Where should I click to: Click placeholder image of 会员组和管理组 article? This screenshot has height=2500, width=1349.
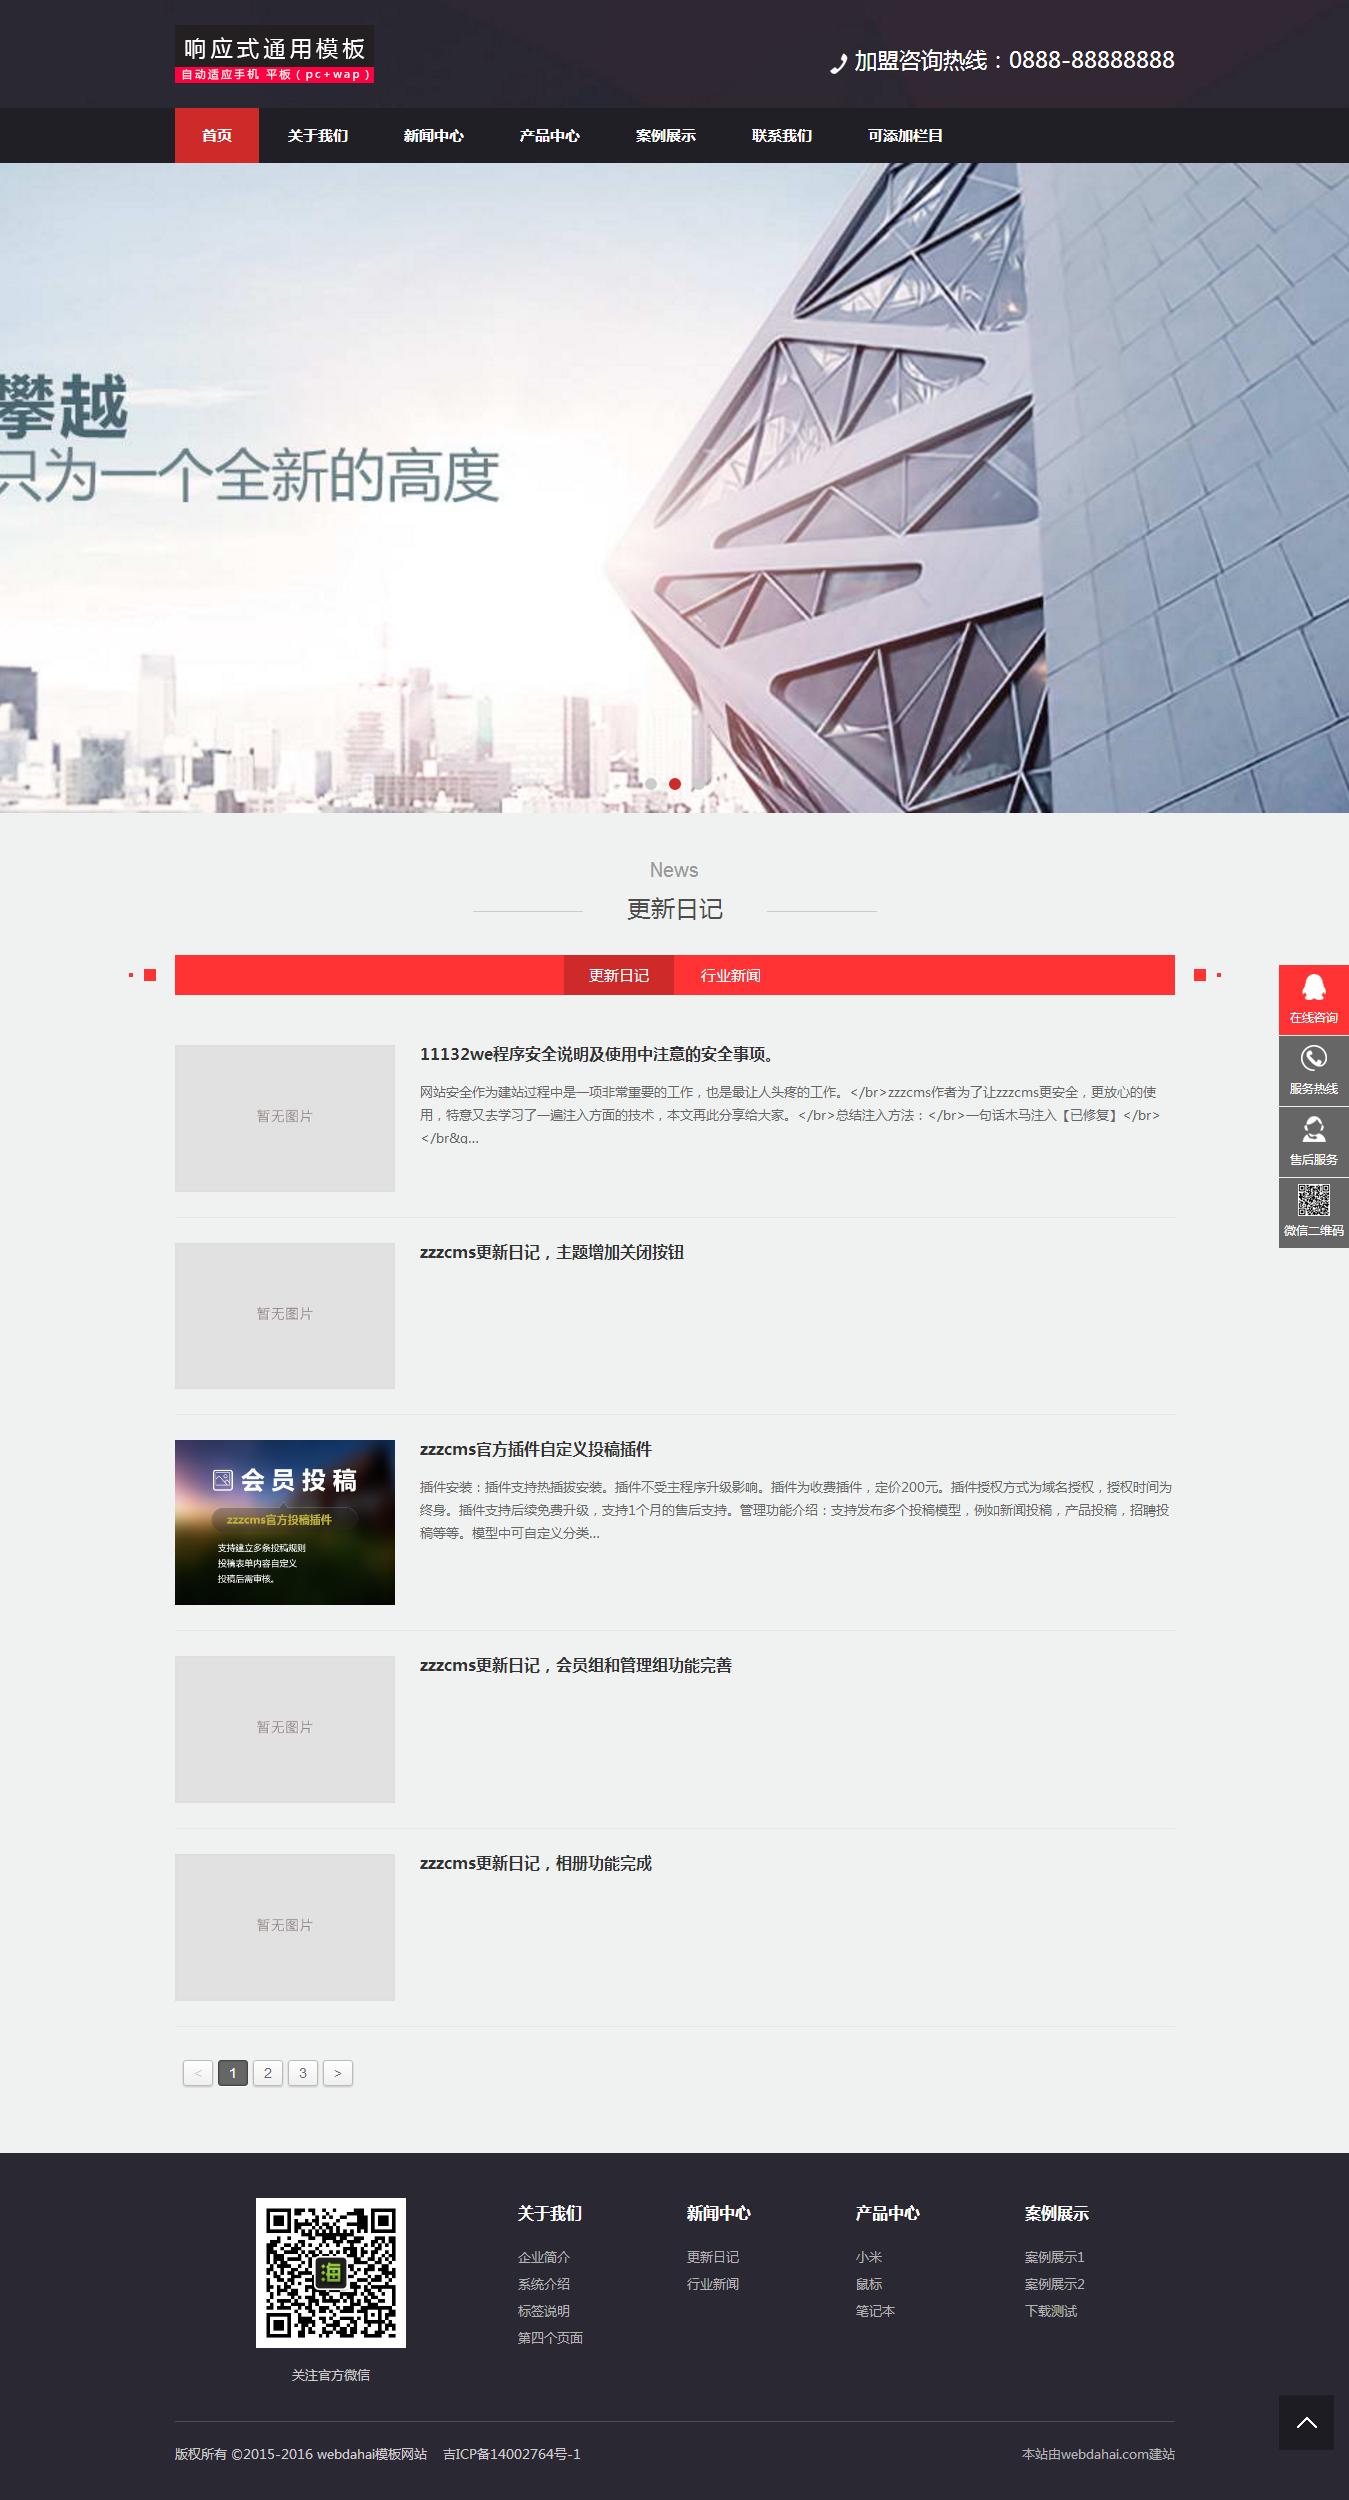coord(285,1729)
